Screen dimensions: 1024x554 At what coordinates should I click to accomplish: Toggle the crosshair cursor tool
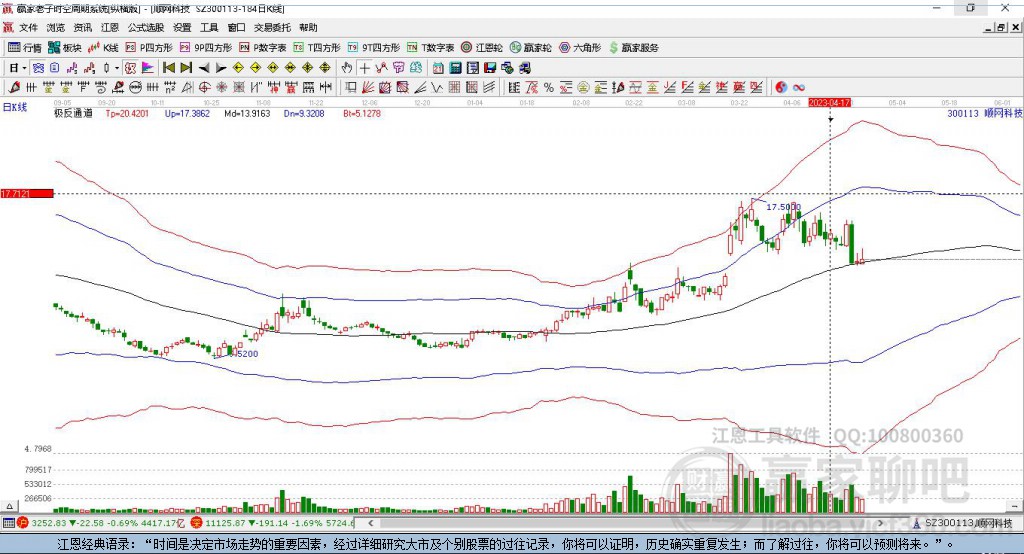(364, 68)
